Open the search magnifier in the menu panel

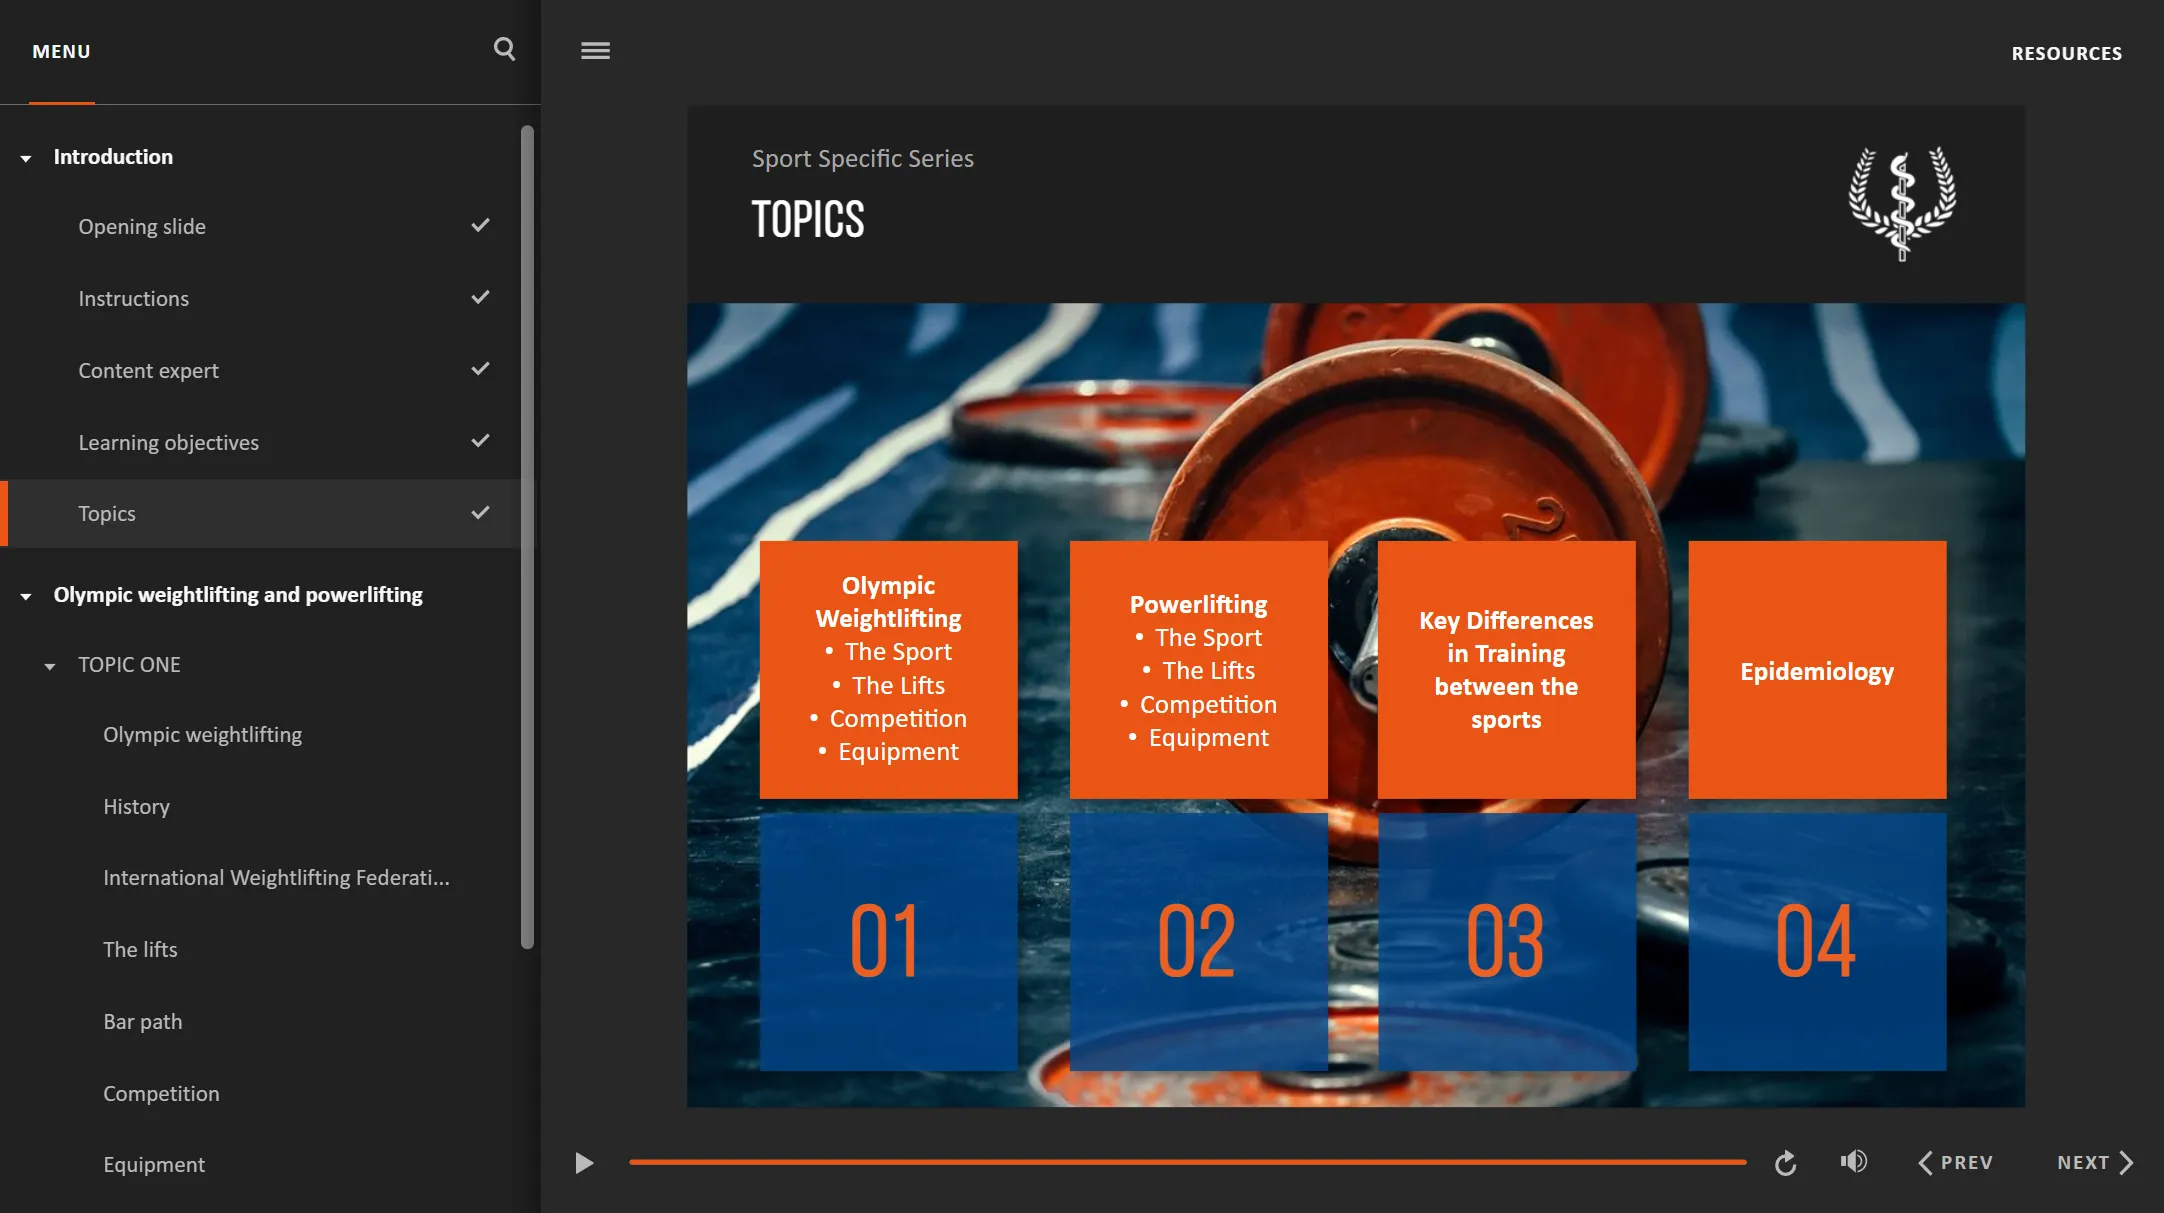click(x=504, y=49)
